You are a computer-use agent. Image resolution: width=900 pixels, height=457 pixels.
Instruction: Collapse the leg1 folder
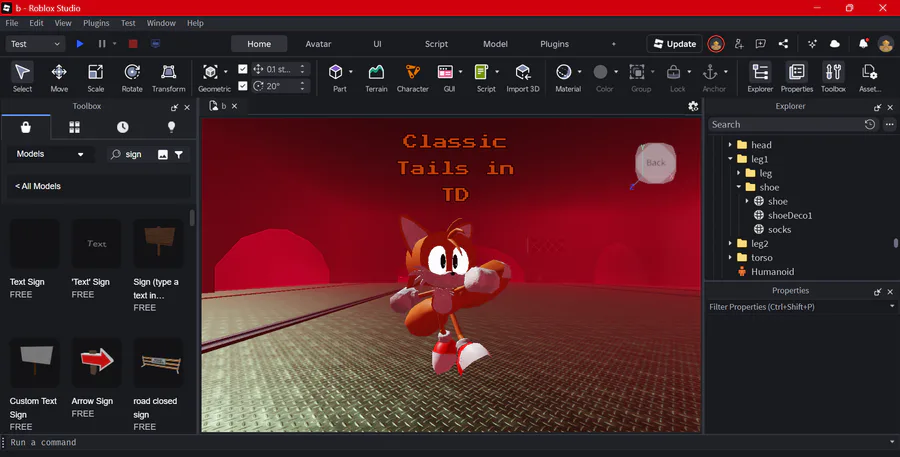tap(730, 159)
